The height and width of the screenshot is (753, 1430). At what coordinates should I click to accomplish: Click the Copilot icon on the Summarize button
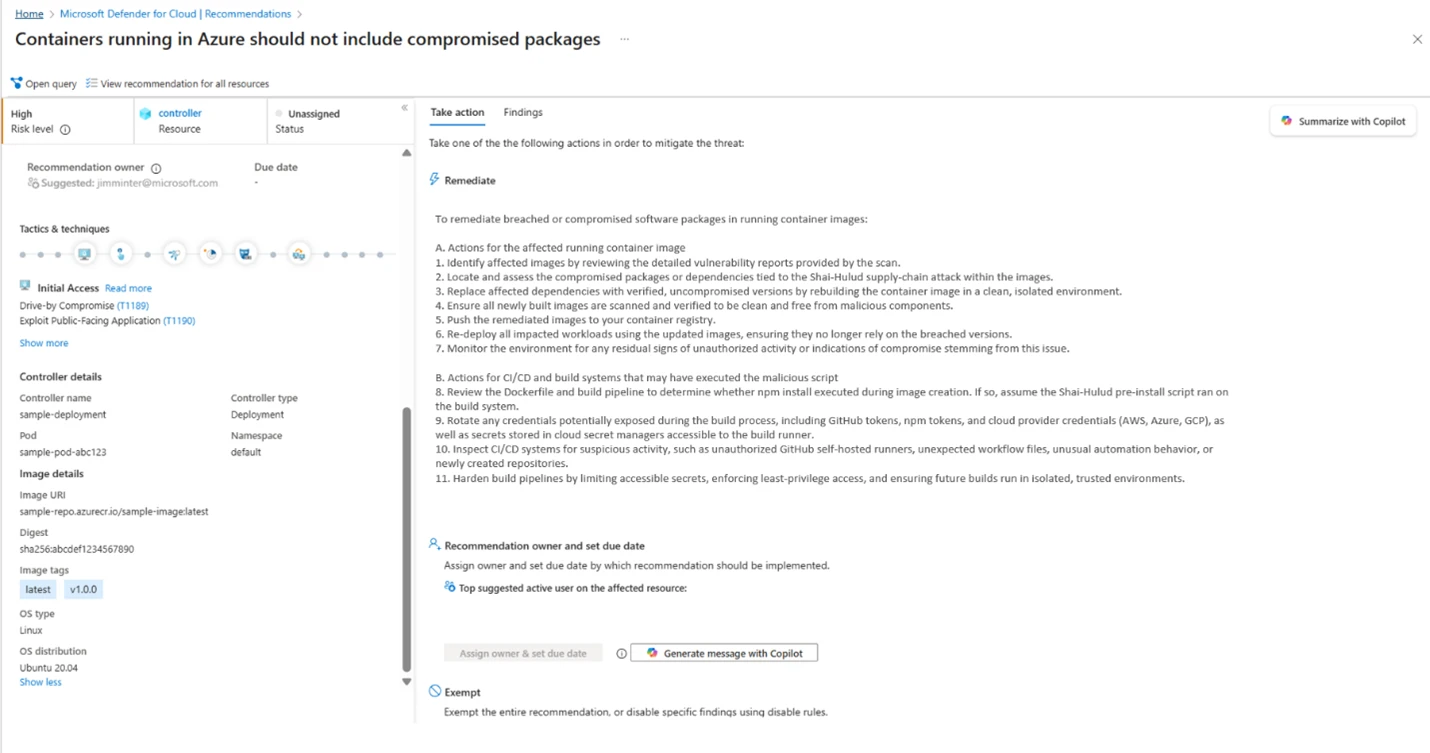click(1286, 120)
